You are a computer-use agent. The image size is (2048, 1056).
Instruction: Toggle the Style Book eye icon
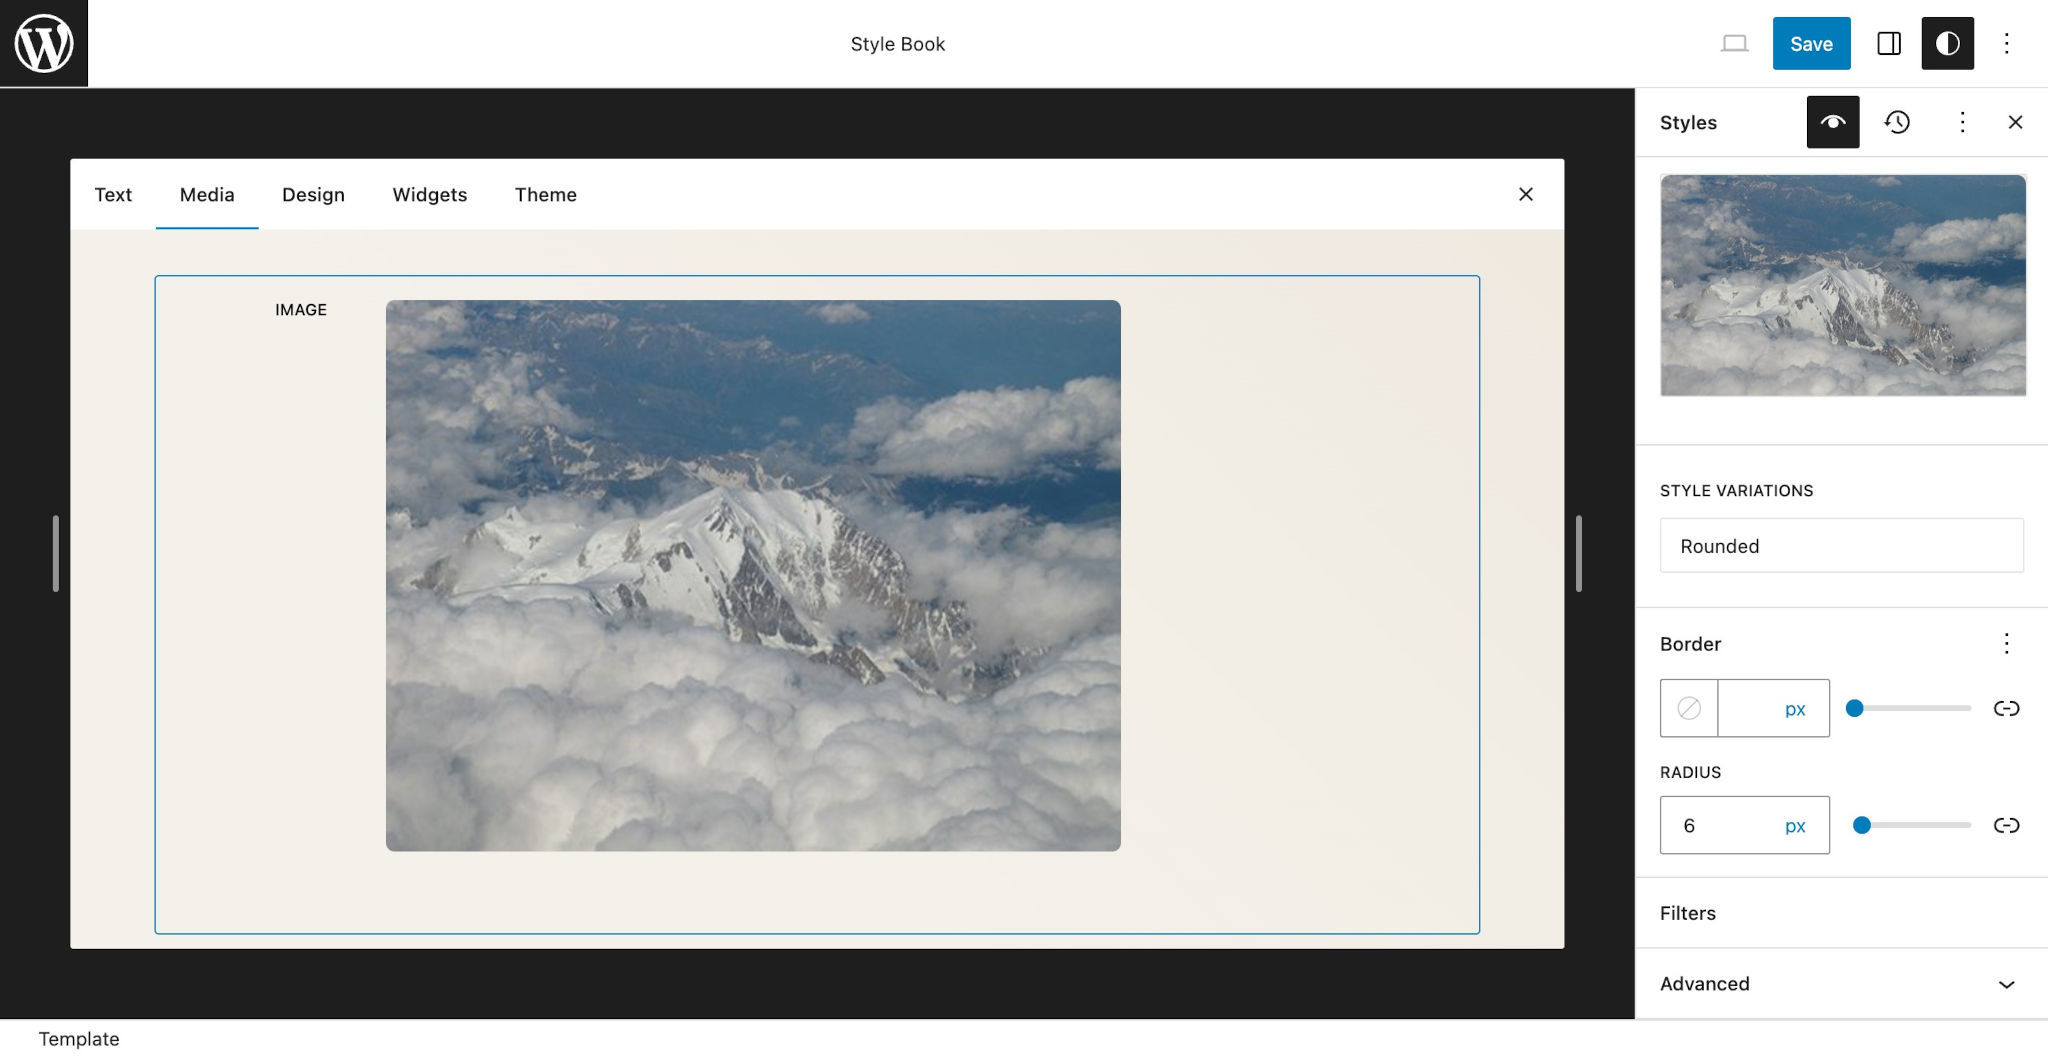[x=1833, y=122]
